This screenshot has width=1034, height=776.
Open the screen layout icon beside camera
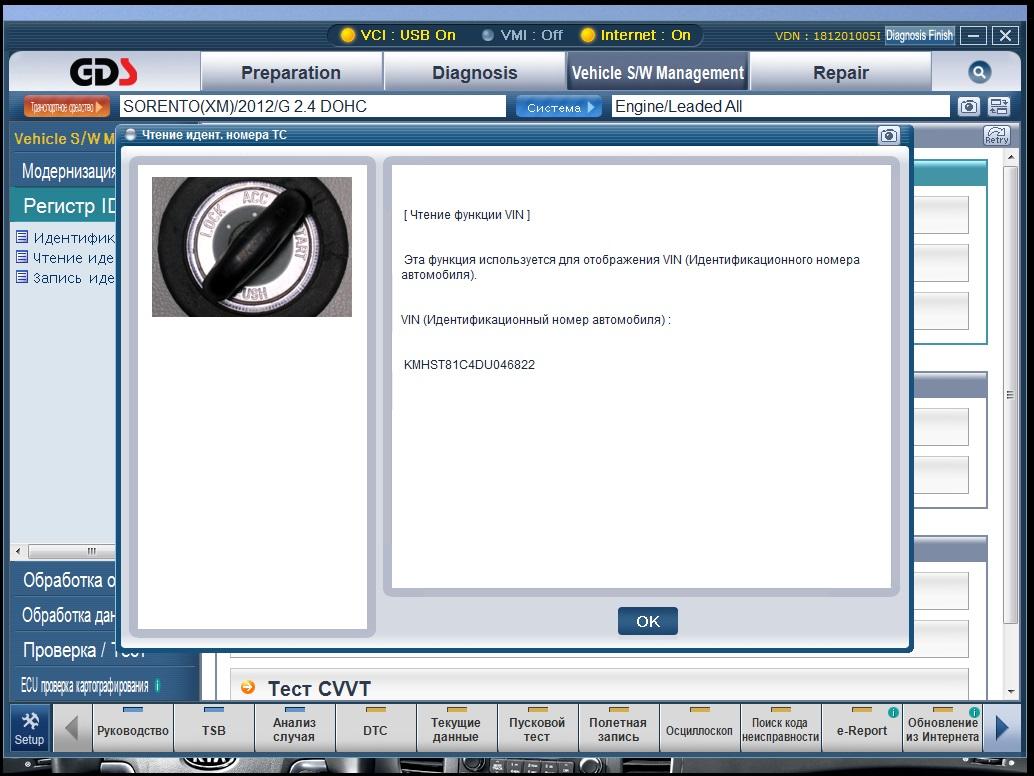pyautogui.click(x=998, y=107)
